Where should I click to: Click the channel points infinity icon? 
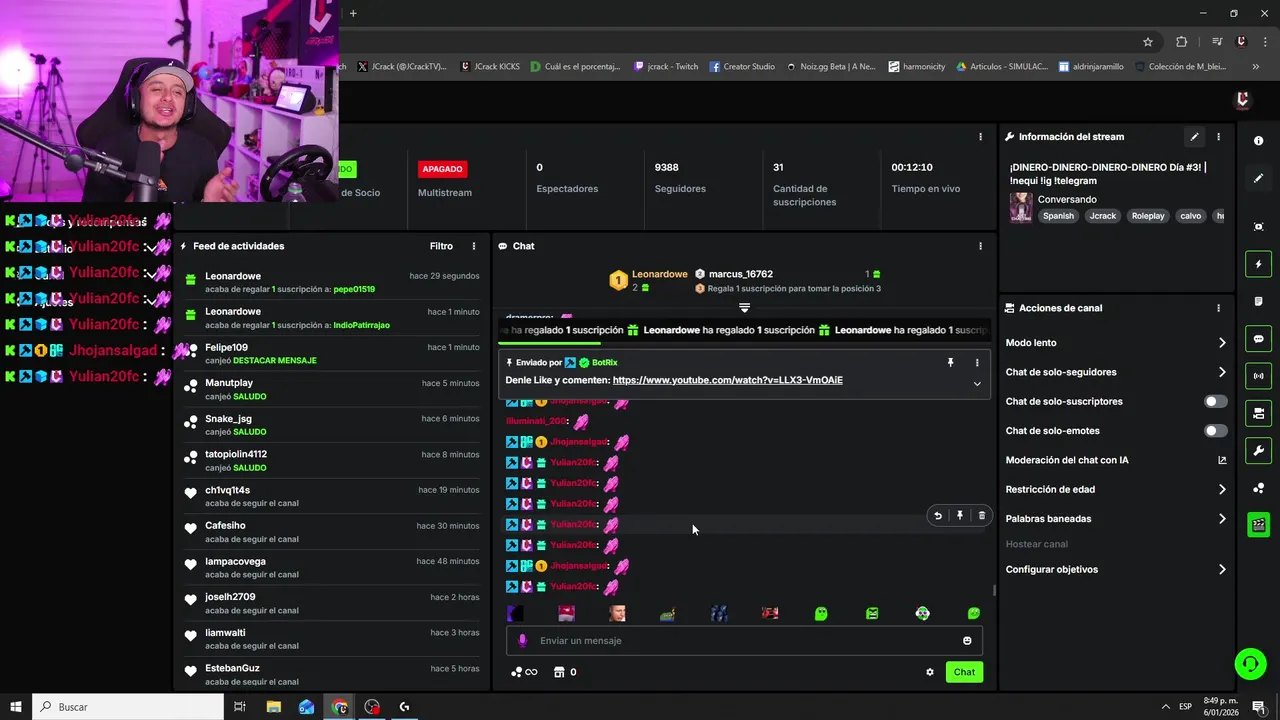click(x=524, y=672)
